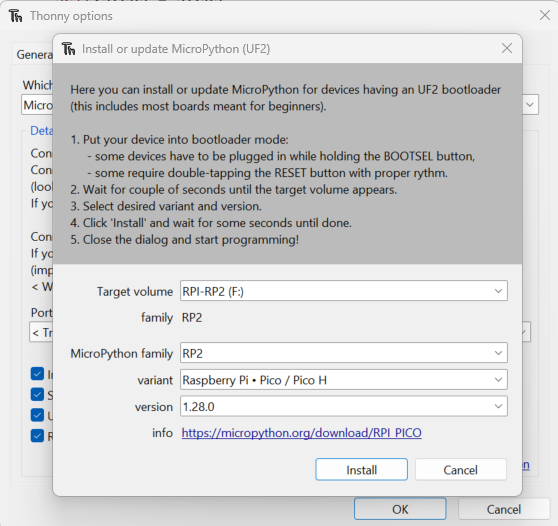Click the Thonny options window logo icon
The height and width of the screenshot is (526, 558).
tap(16, 16)
